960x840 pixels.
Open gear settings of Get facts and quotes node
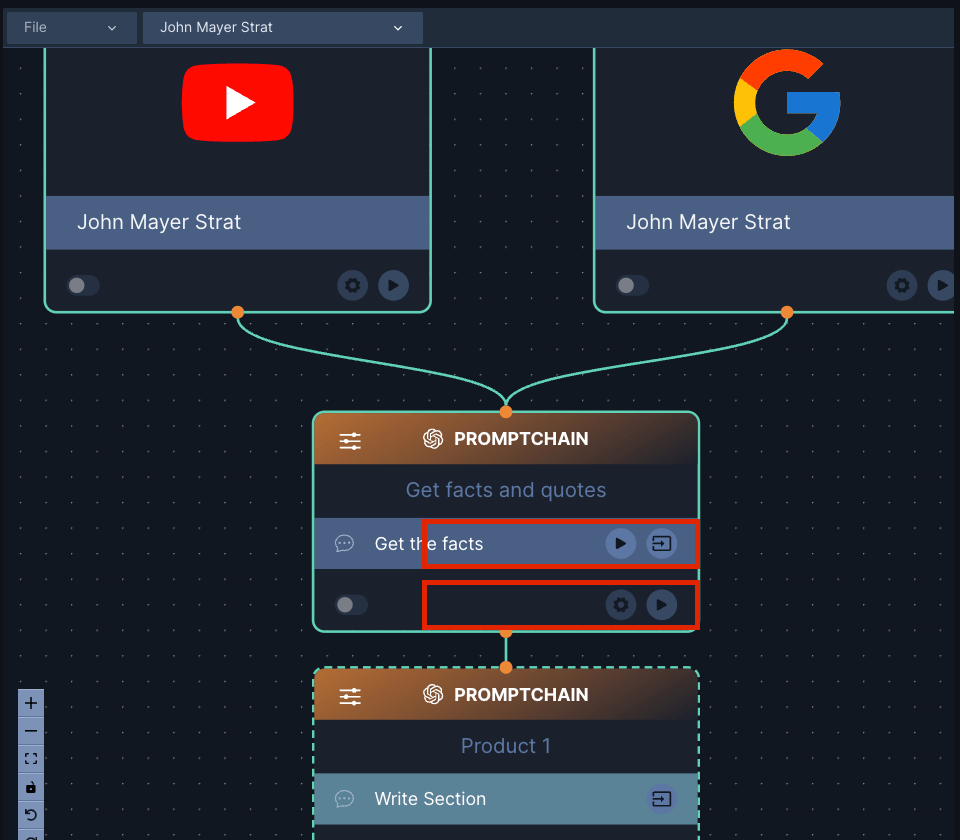(621, 605)
